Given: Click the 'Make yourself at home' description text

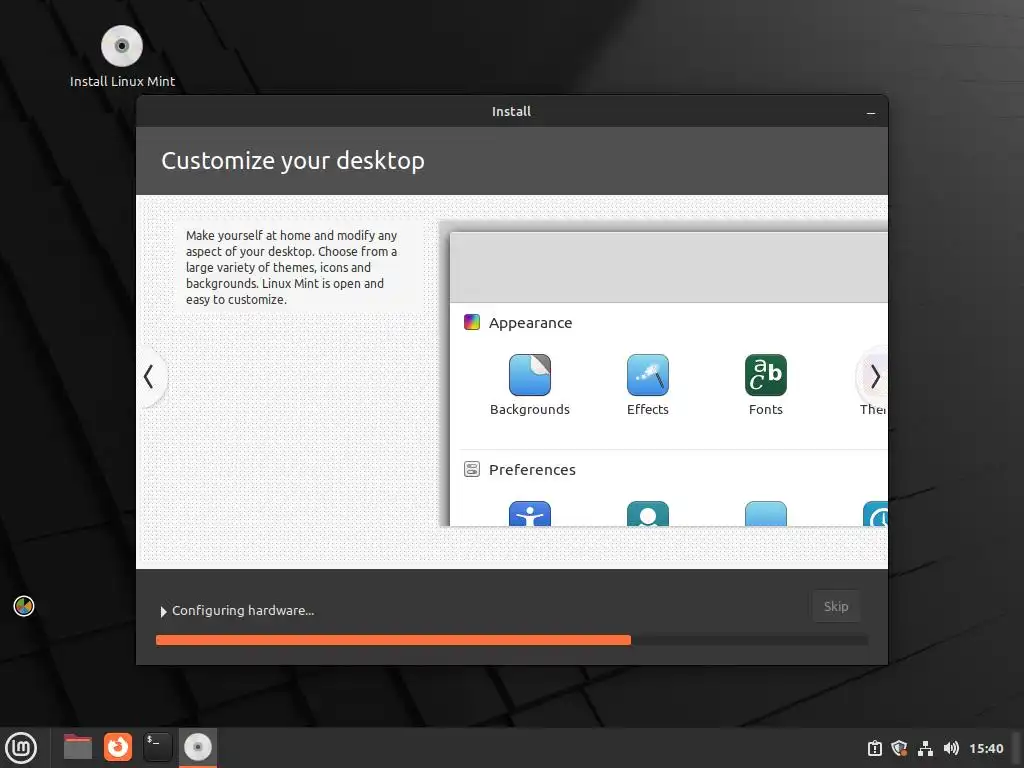Looking at the screenshot, I should point(291,267).
